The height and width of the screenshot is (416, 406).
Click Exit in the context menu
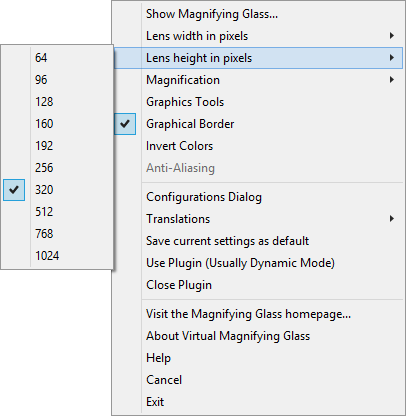(258, 402)
